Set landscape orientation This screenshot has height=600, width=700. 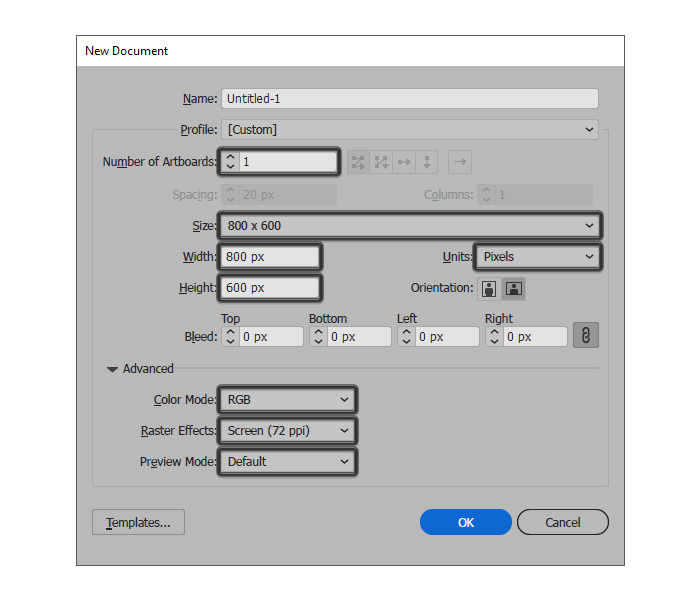514,289
